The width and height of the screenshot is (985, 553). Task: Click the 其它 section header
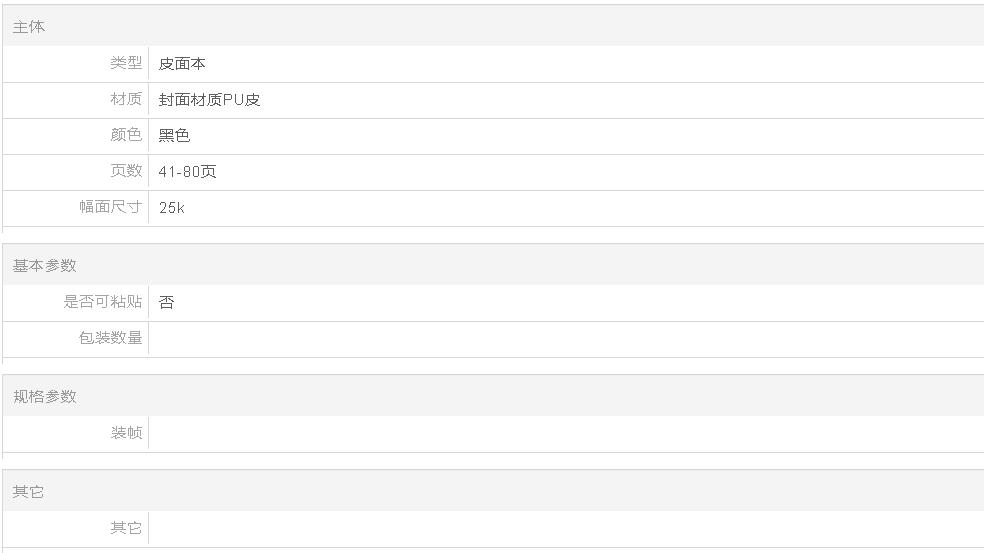[x=29, y=491]
